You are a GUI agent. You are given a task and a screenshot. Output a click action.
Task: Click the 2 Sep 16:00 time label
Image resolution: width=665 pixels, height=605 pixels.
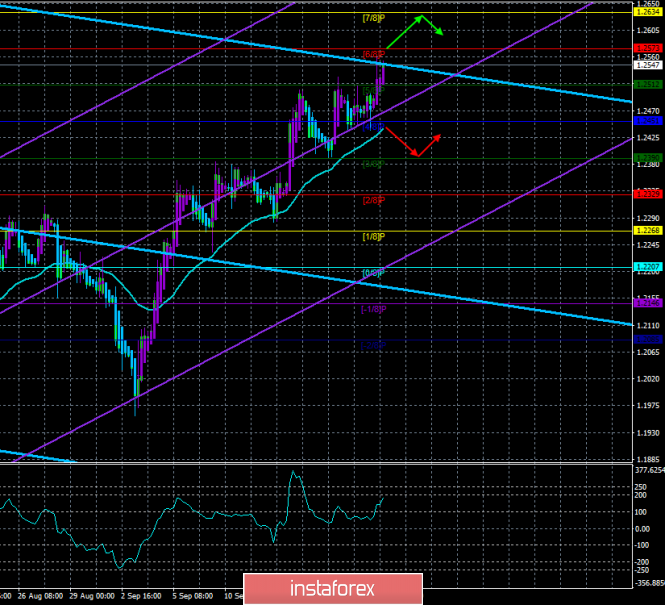(x=141, y=596)
